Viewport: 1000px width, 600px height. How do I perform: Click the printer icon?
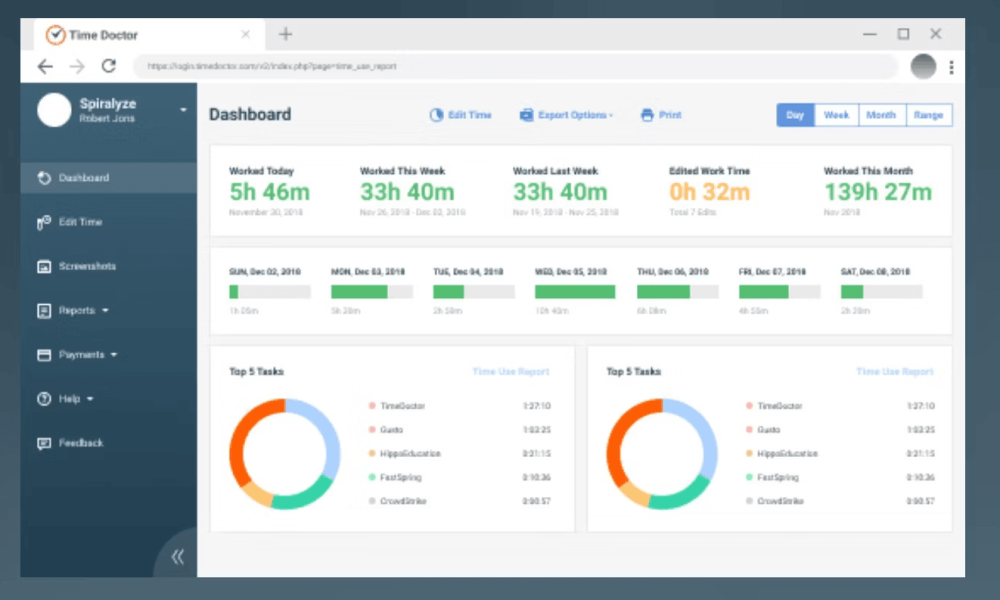(x=647, y=115)
